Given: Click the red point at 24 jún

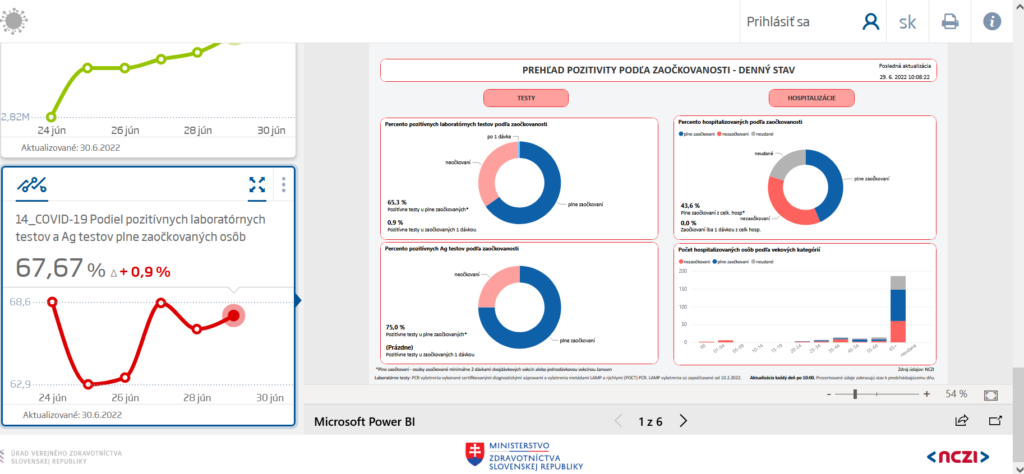Looking at the screenshot, I should click(52, 302).
